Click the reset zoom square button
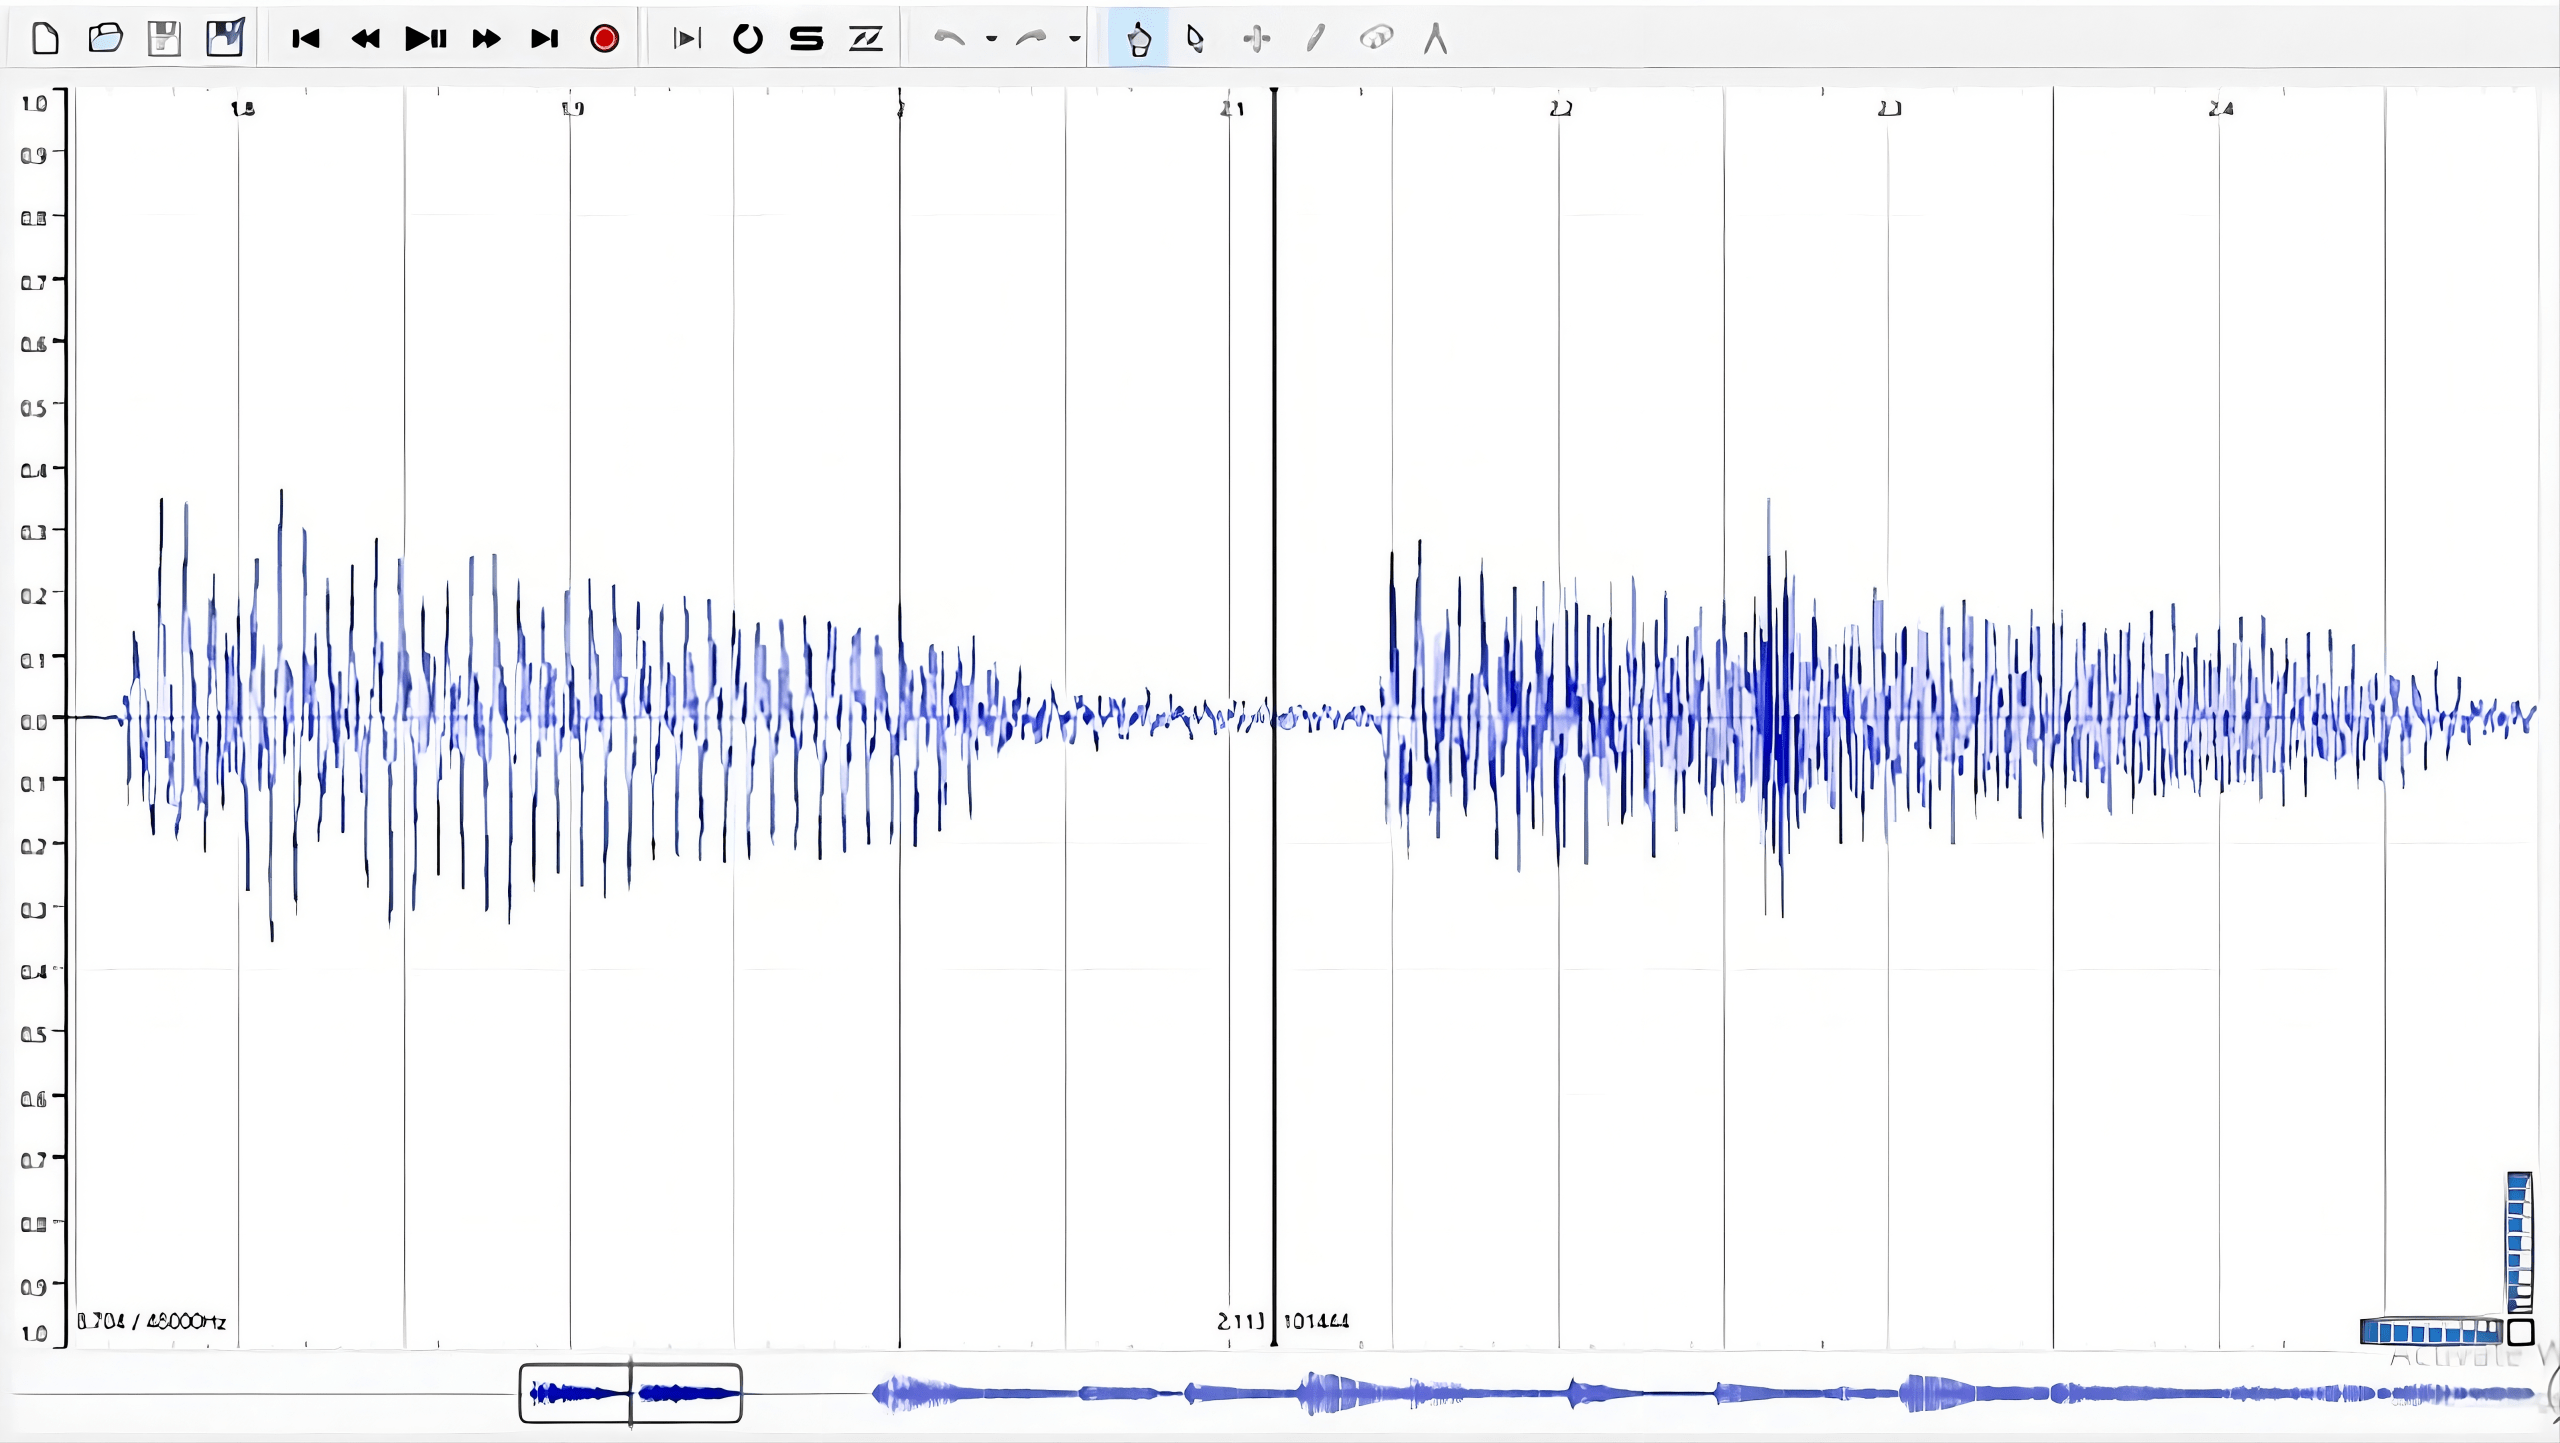This screenshot has width=2560, height=1443. (2521, 1332)
